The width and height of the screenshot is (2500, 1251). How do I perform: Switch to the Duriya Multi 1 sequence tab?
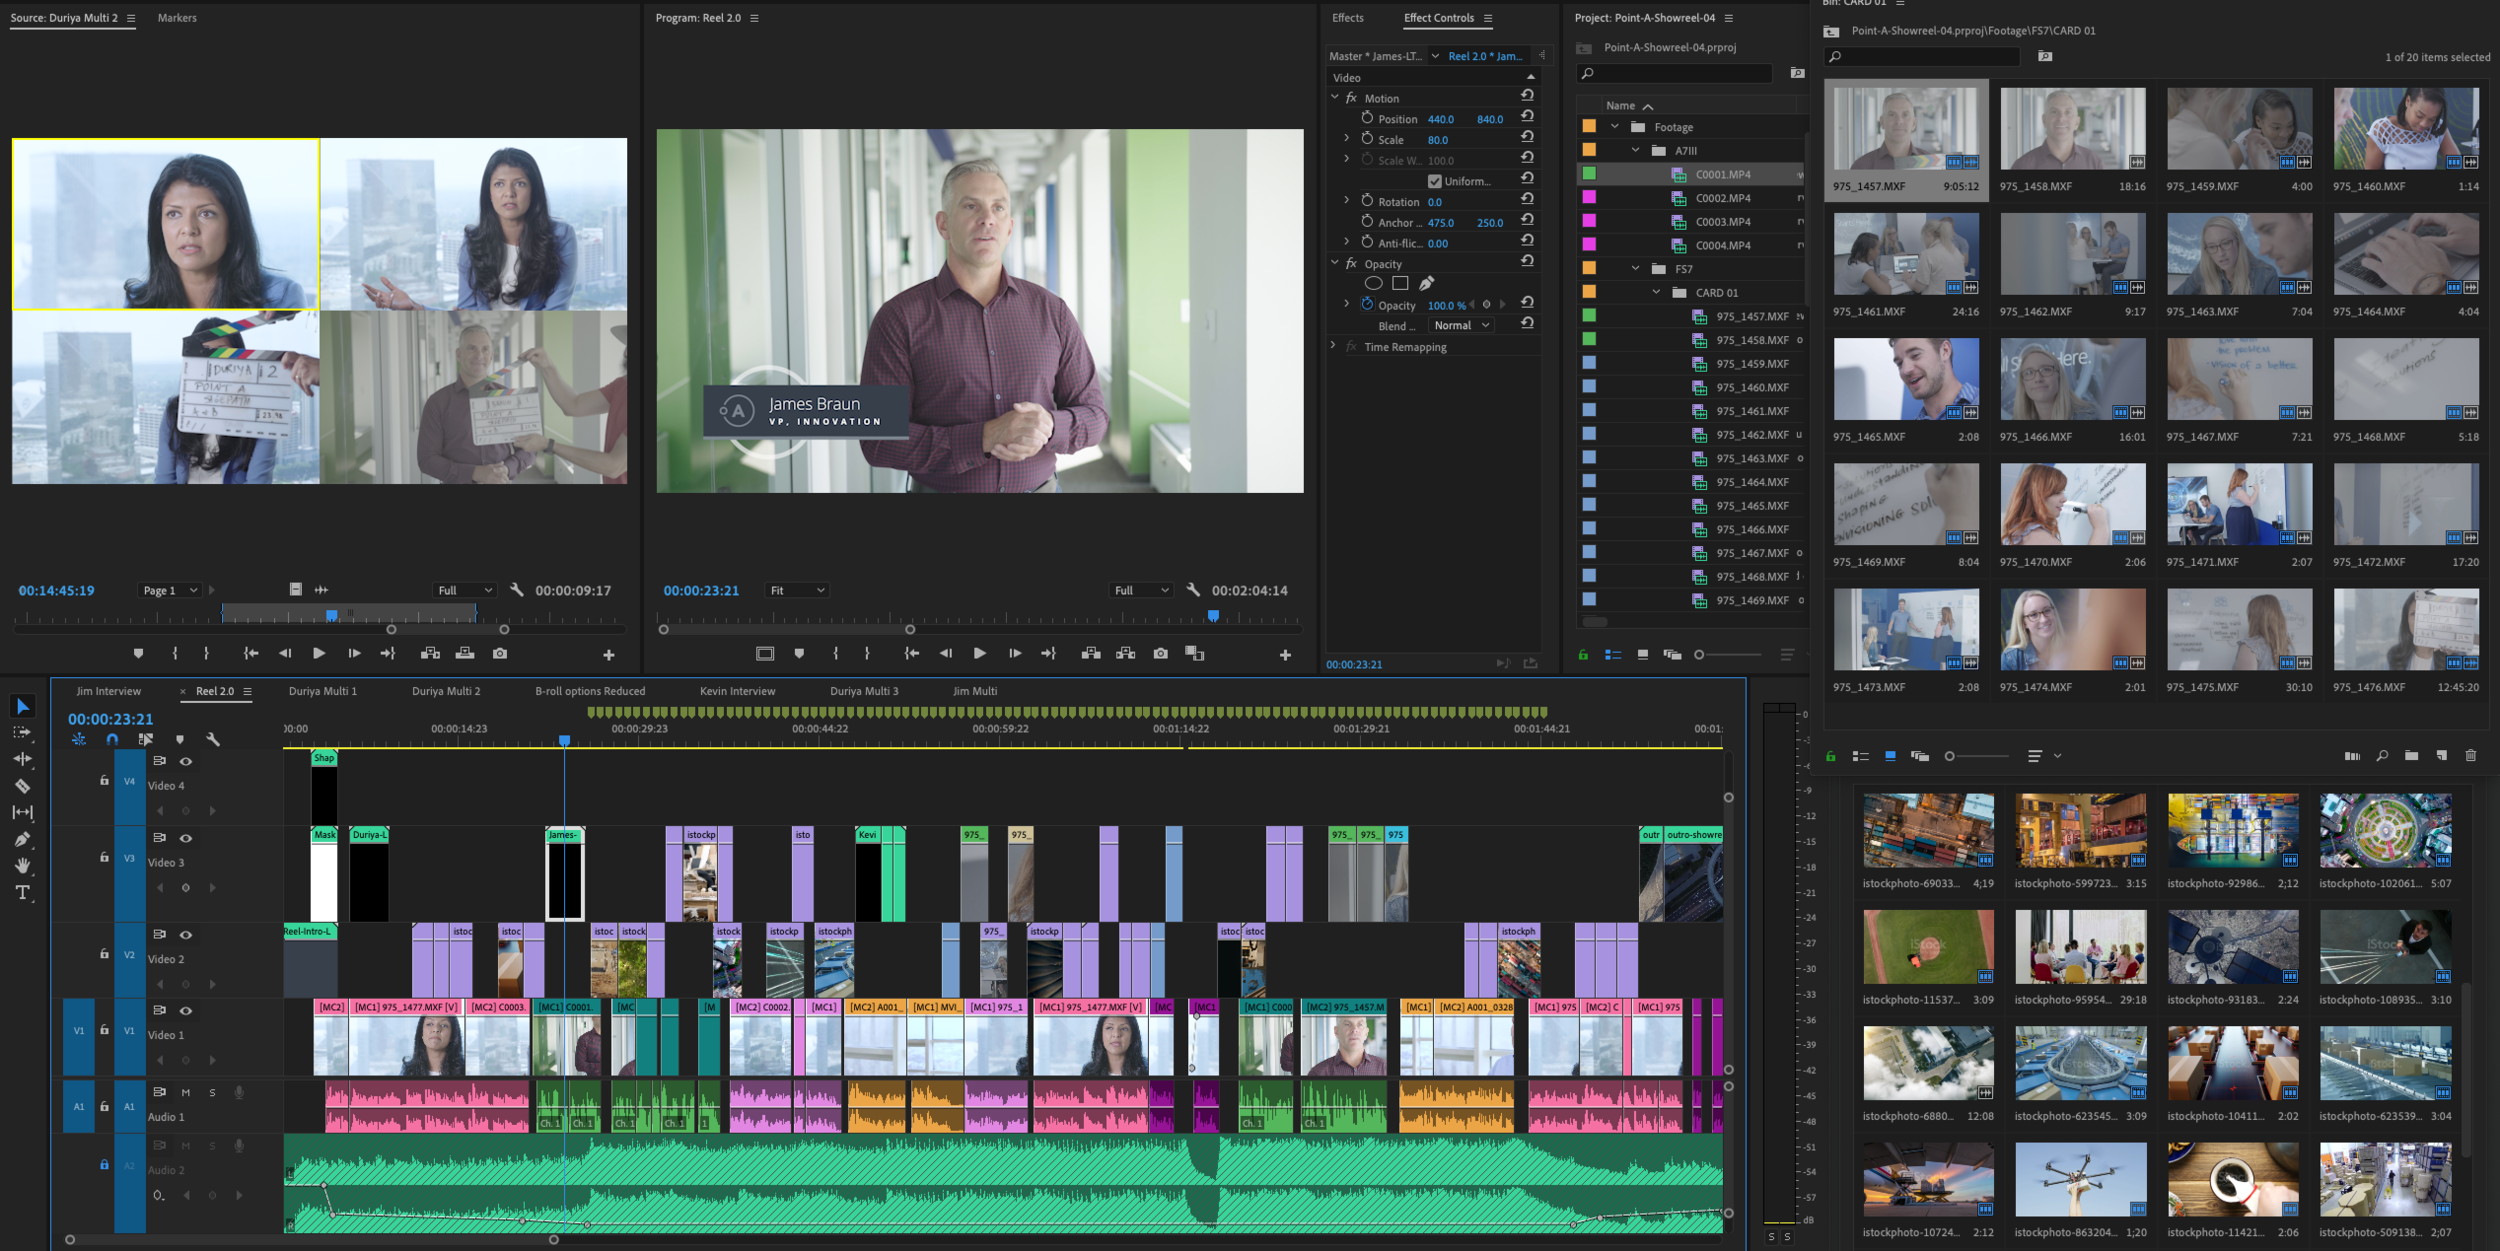323,691
